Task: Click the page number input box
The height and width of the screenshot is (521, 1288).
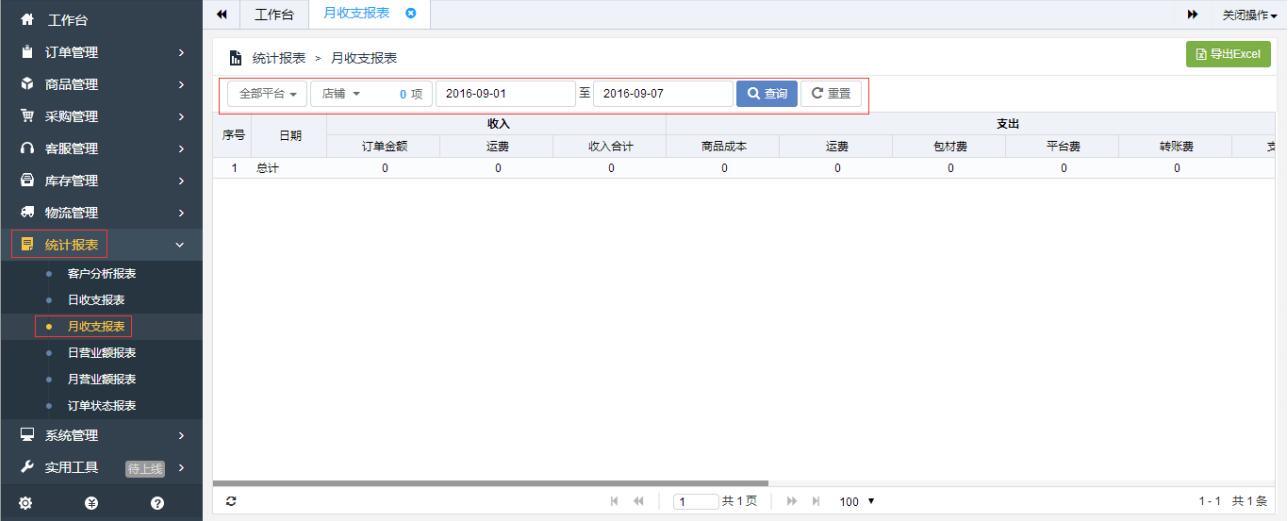Action: [x=695, y=500]
